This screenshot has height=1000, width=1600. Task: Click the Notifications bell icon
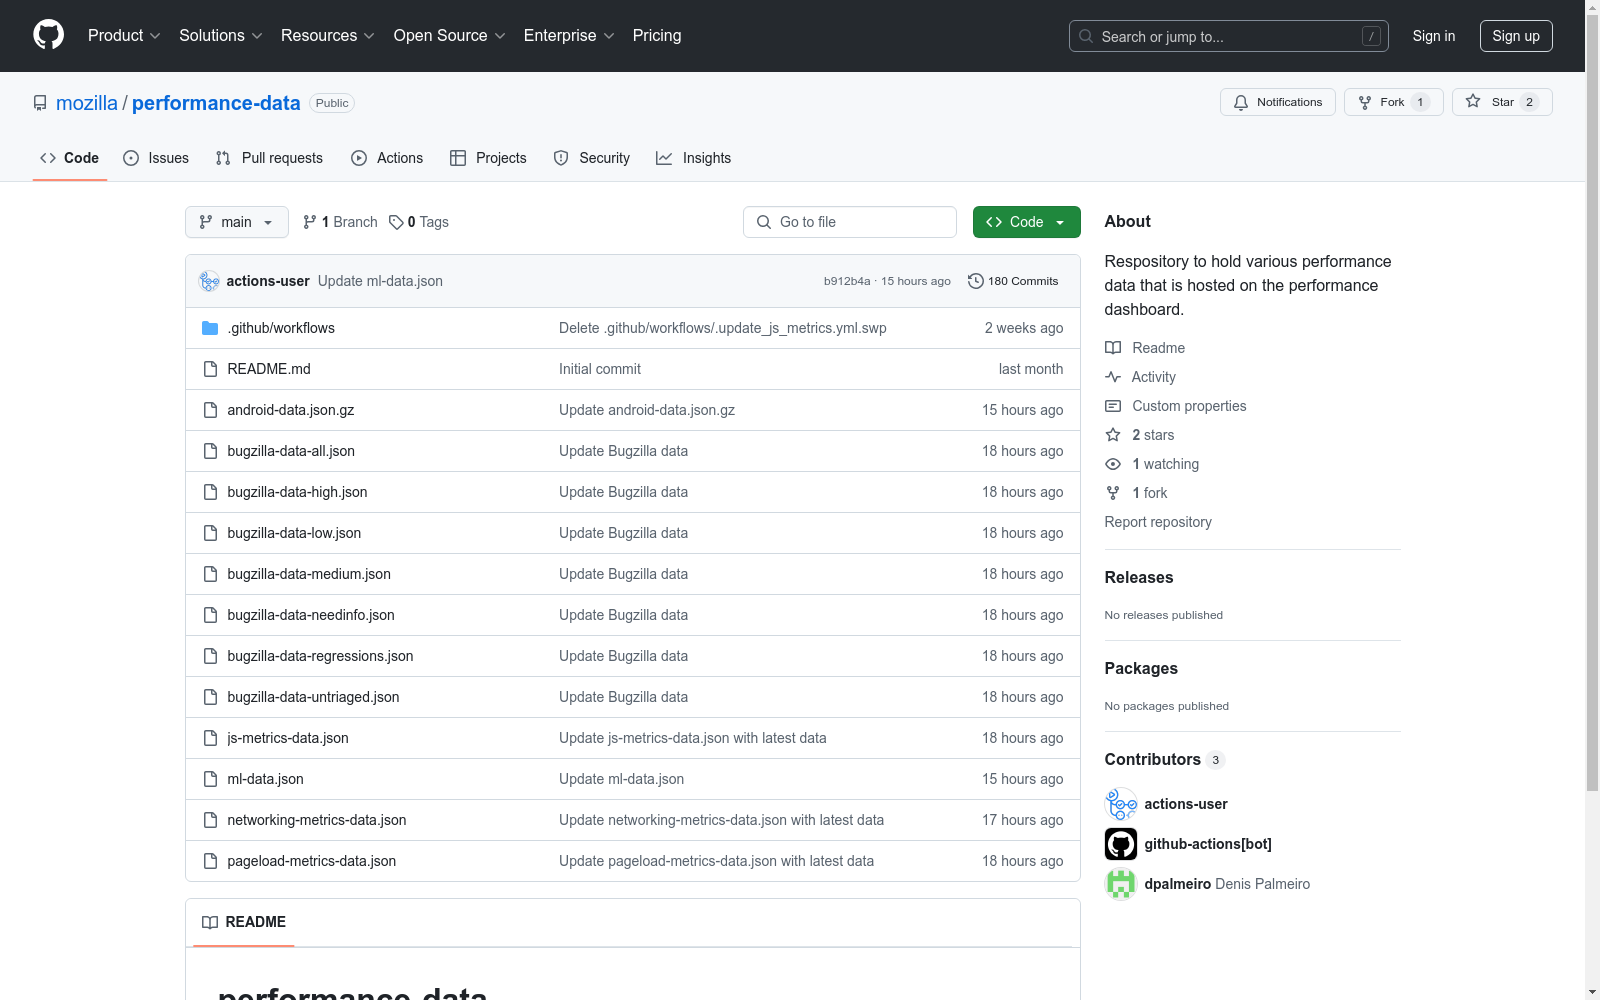pyautogui.click(x=1241, y=102)
